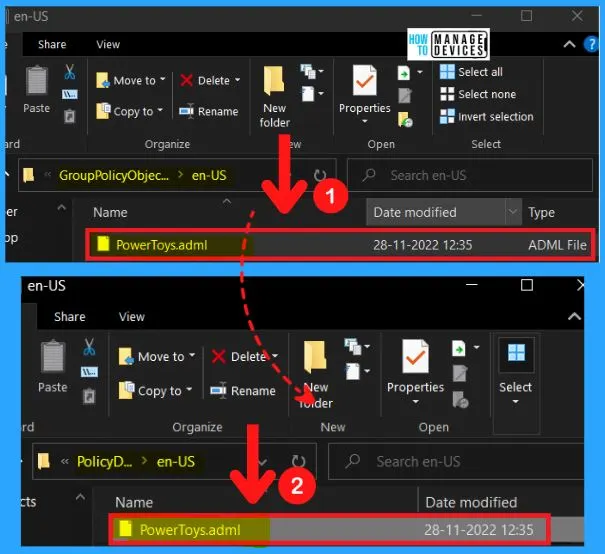
Task: Click Cut scissors icon in top window
Action: [70, 72]
